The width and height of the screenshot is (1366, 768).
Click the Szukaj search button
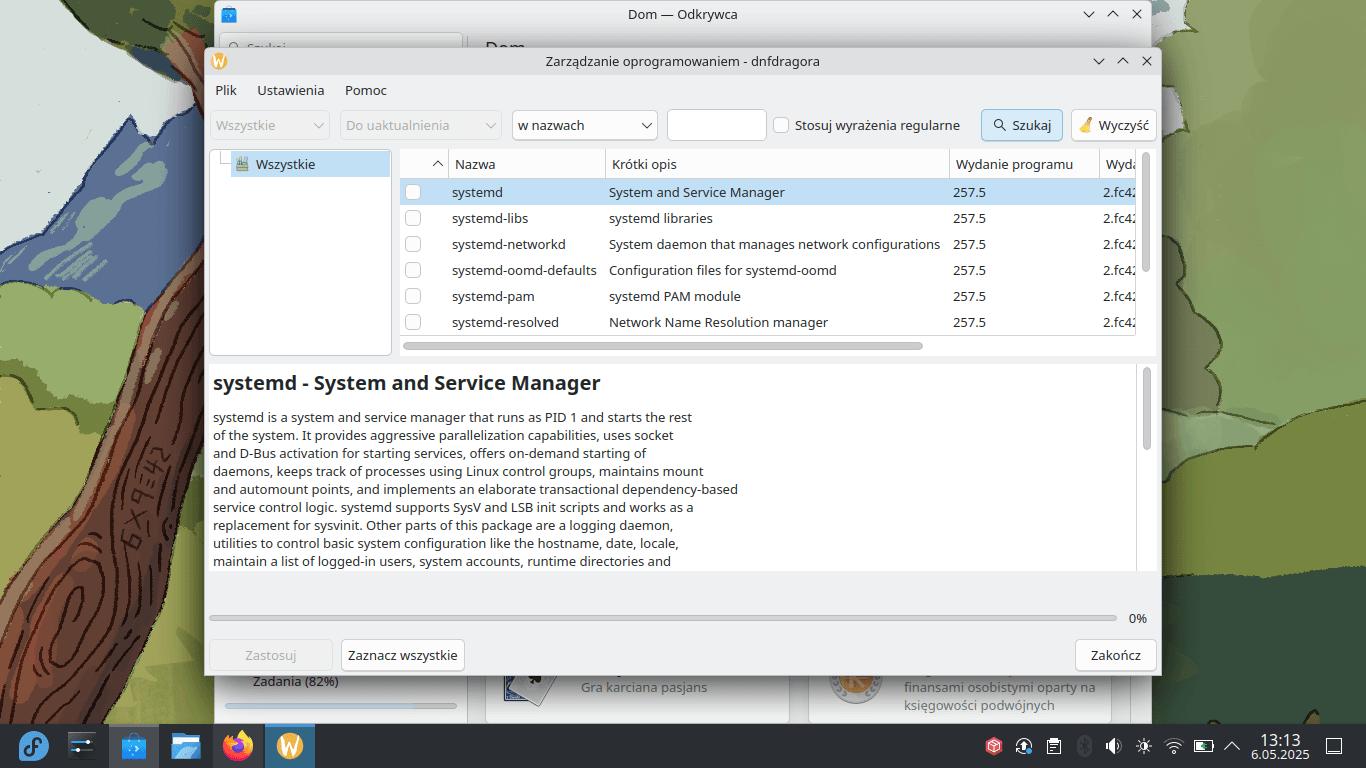click(x=1021, y=125)
